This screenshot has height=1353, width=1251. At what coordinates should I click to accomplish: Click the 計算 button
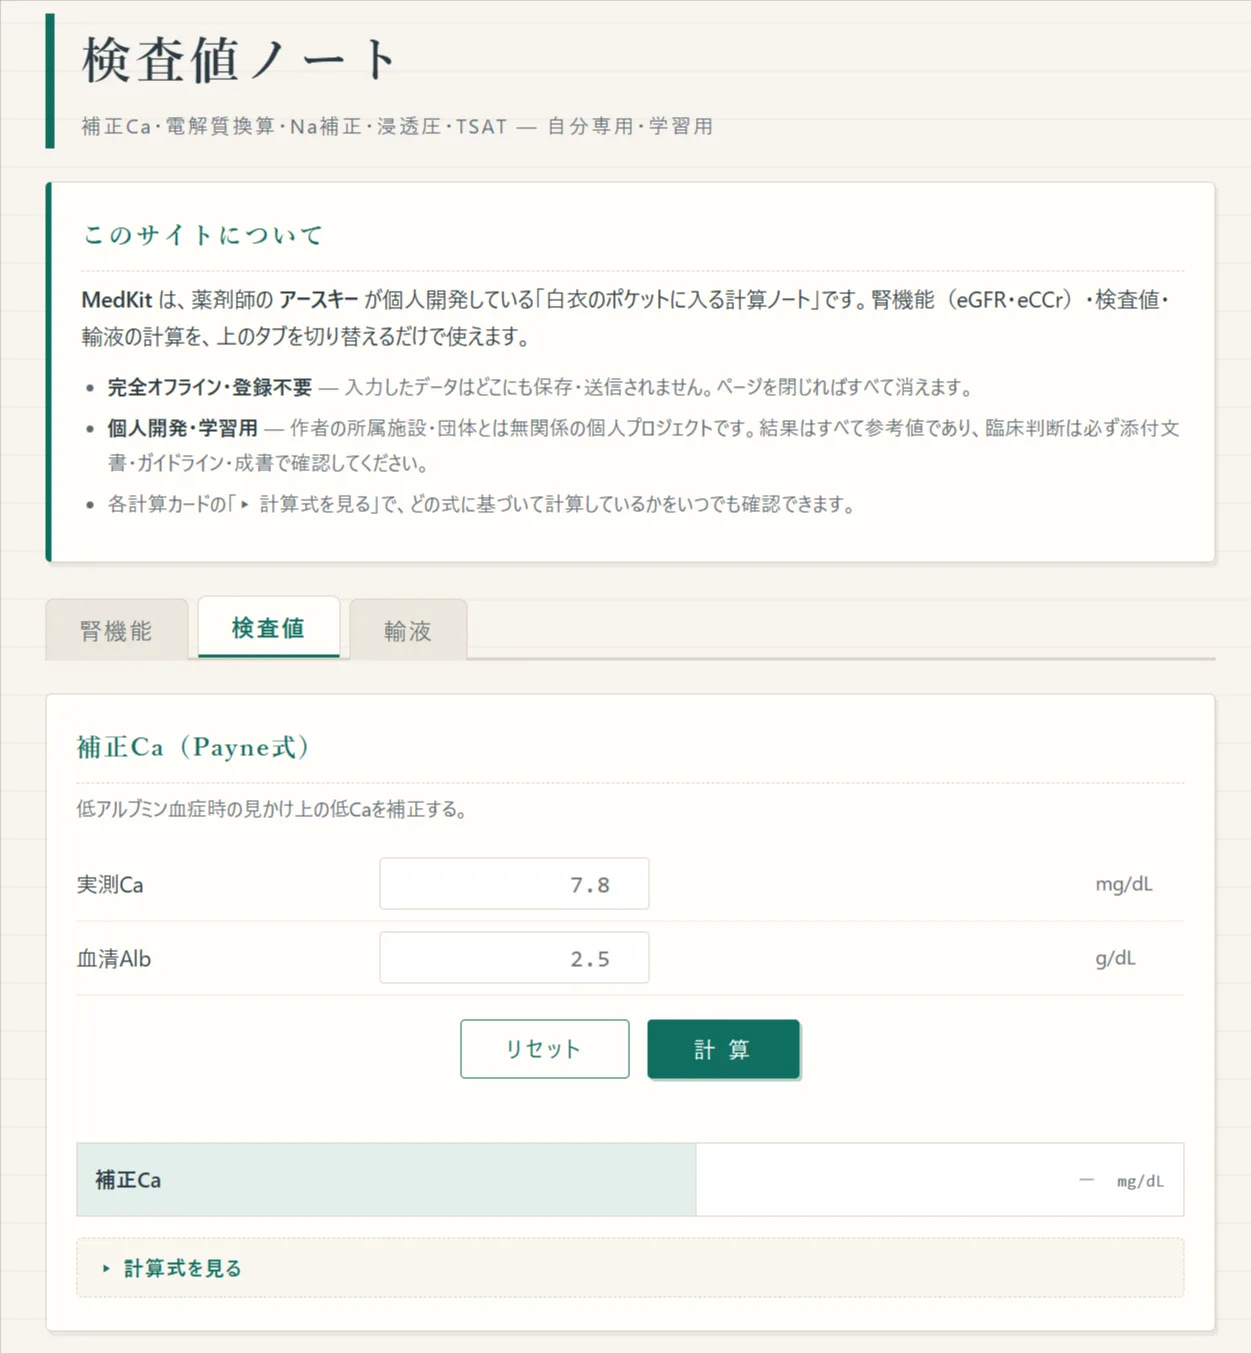coord(723,1049)
